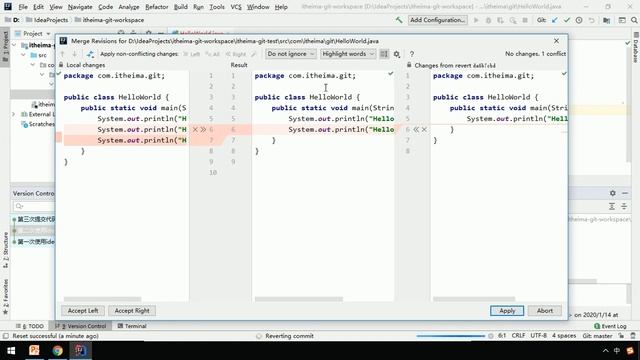The width and height of the screenshot is (640, 360).
Task: Open the Do not ignore dropdown
Action: tap(291, 54)
